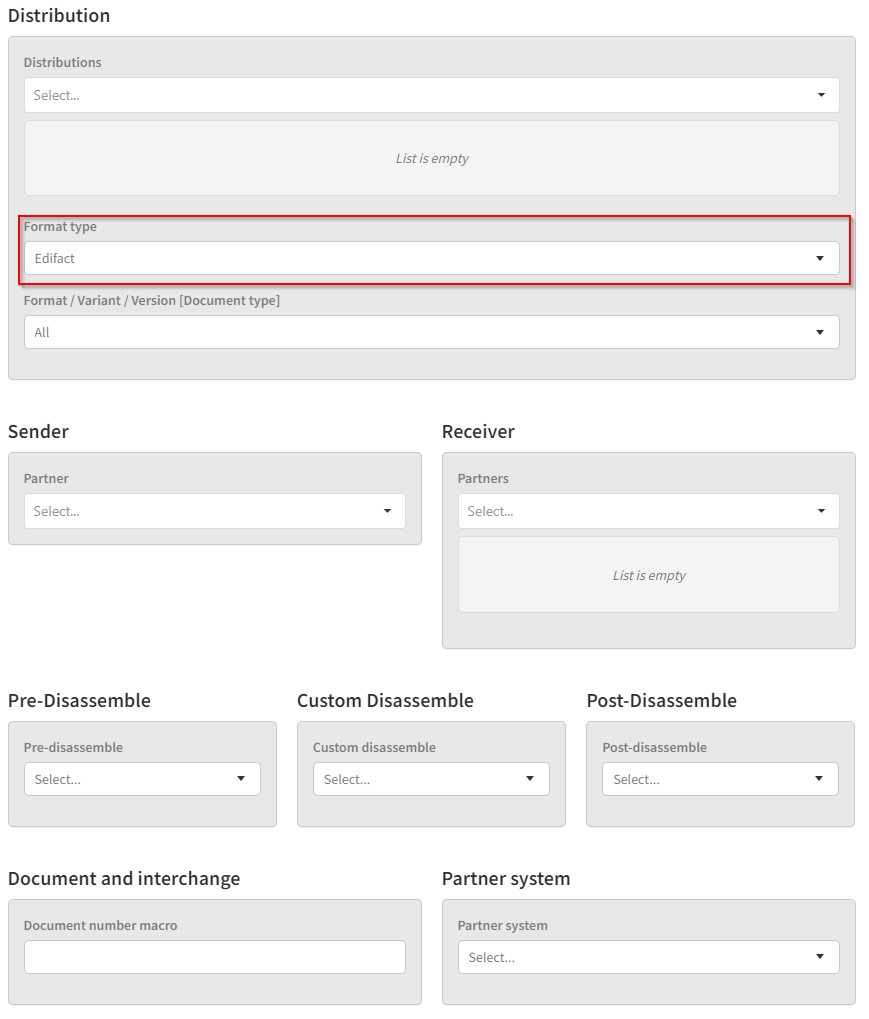Focus the Document number macro text field
The width and height of the screenshot is (869, 1019).
(214, 957)
